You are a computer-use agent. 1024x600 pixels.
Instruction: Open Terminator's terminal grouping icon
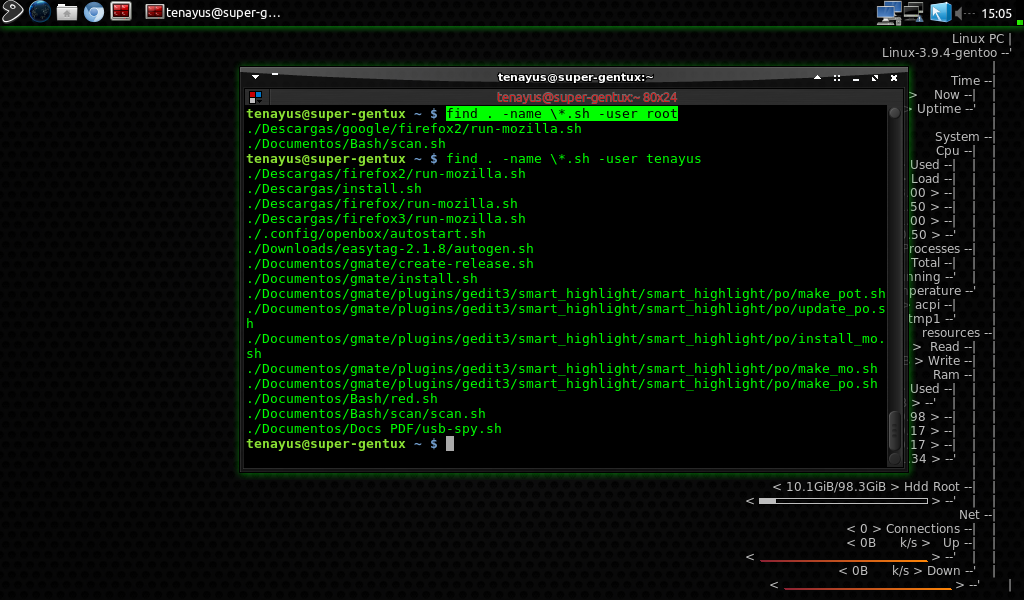(255, 97)
